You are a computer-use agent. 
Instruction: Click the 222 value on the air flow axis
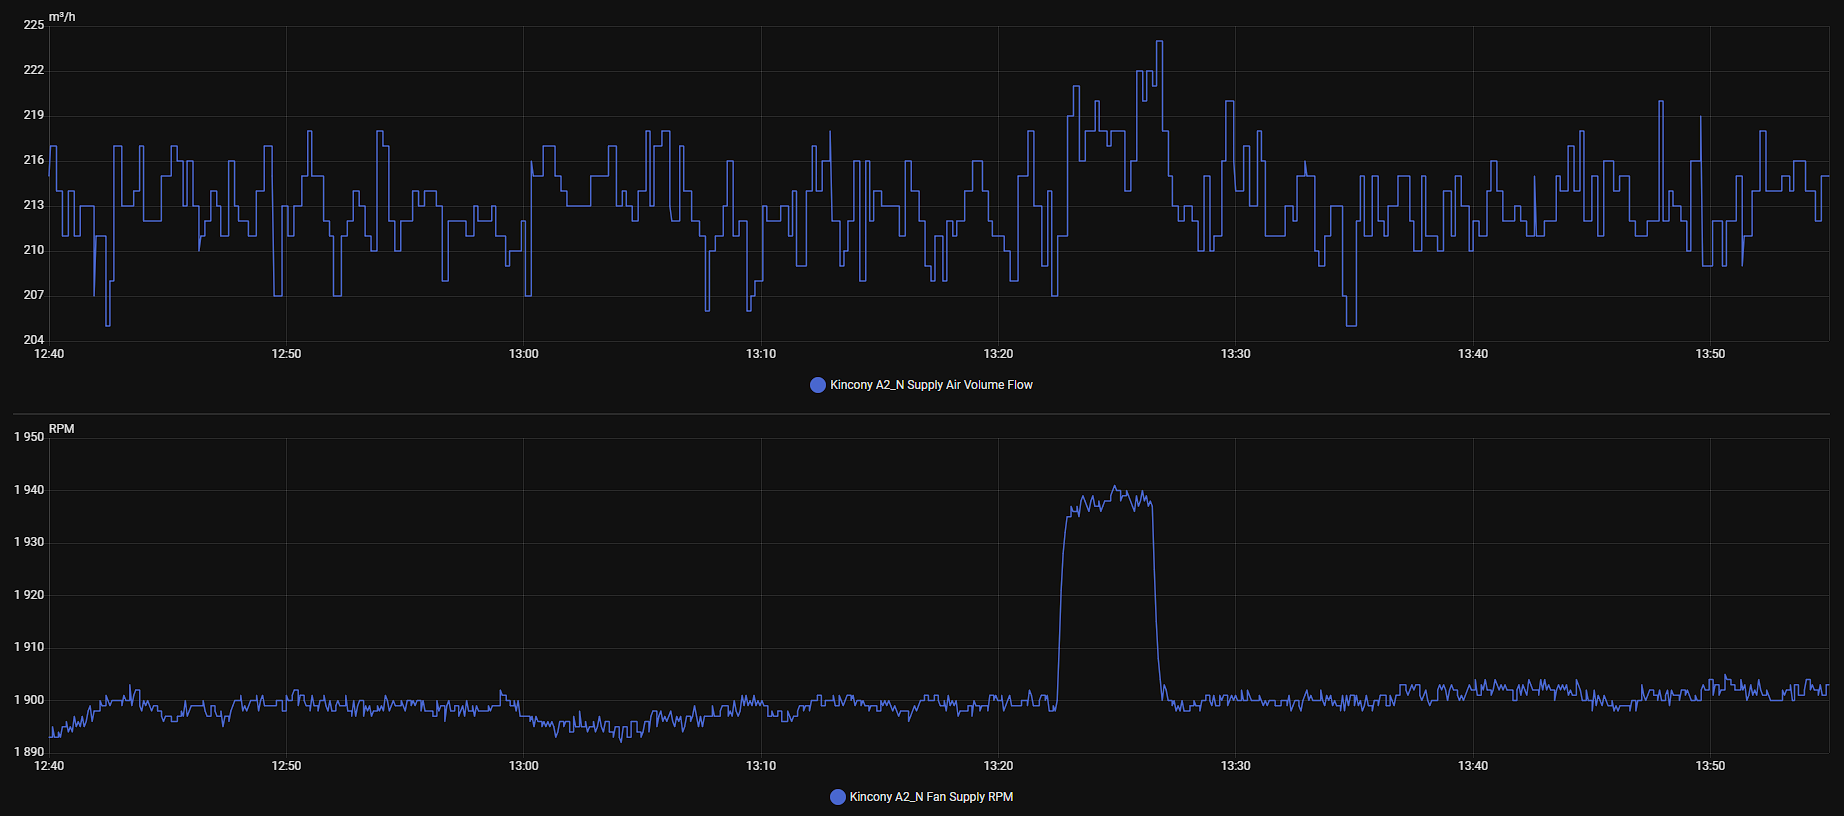point(34,70)
